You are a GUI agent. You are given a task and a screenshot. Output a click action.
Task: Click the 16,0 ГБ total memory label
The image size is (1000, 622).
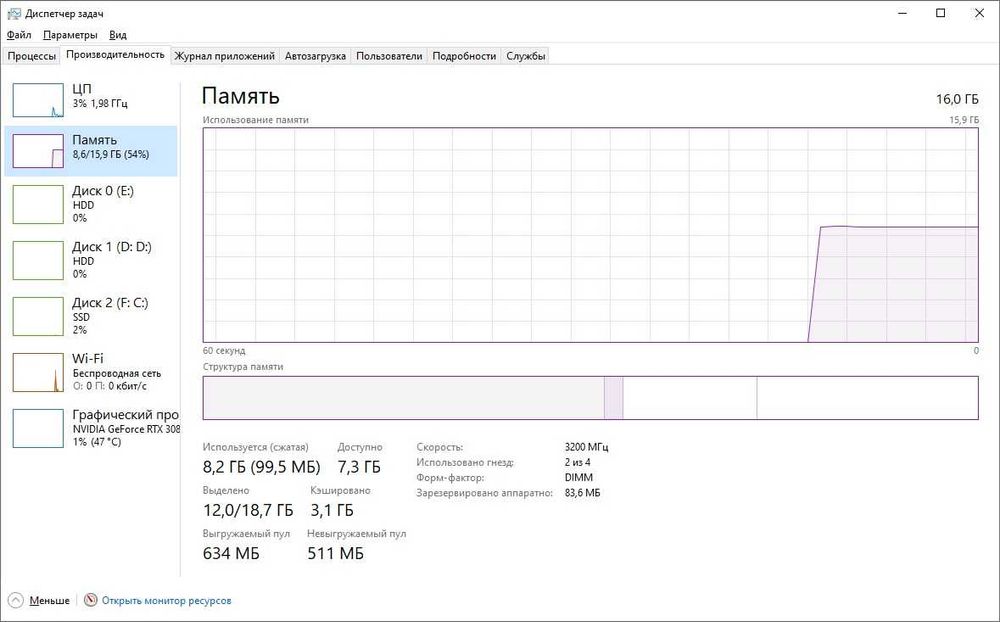957,99
